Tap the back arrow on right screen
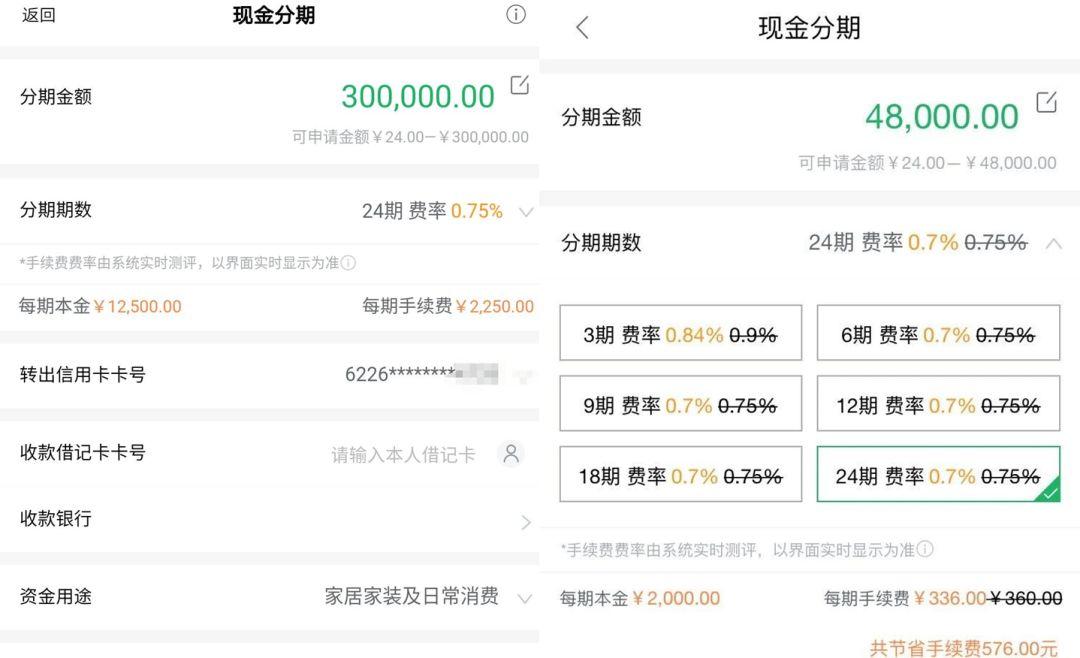The width and height of the screenshot is (1080, 658). point(583,28)
